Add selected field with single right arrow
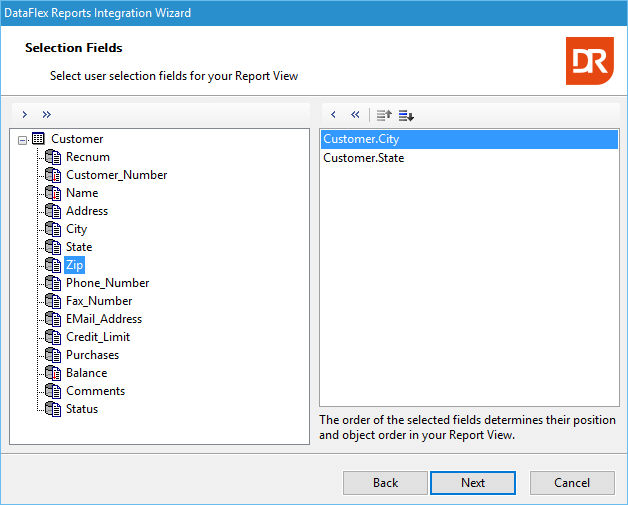This screenshot has width=628, height=505. [x=25, y=115]
